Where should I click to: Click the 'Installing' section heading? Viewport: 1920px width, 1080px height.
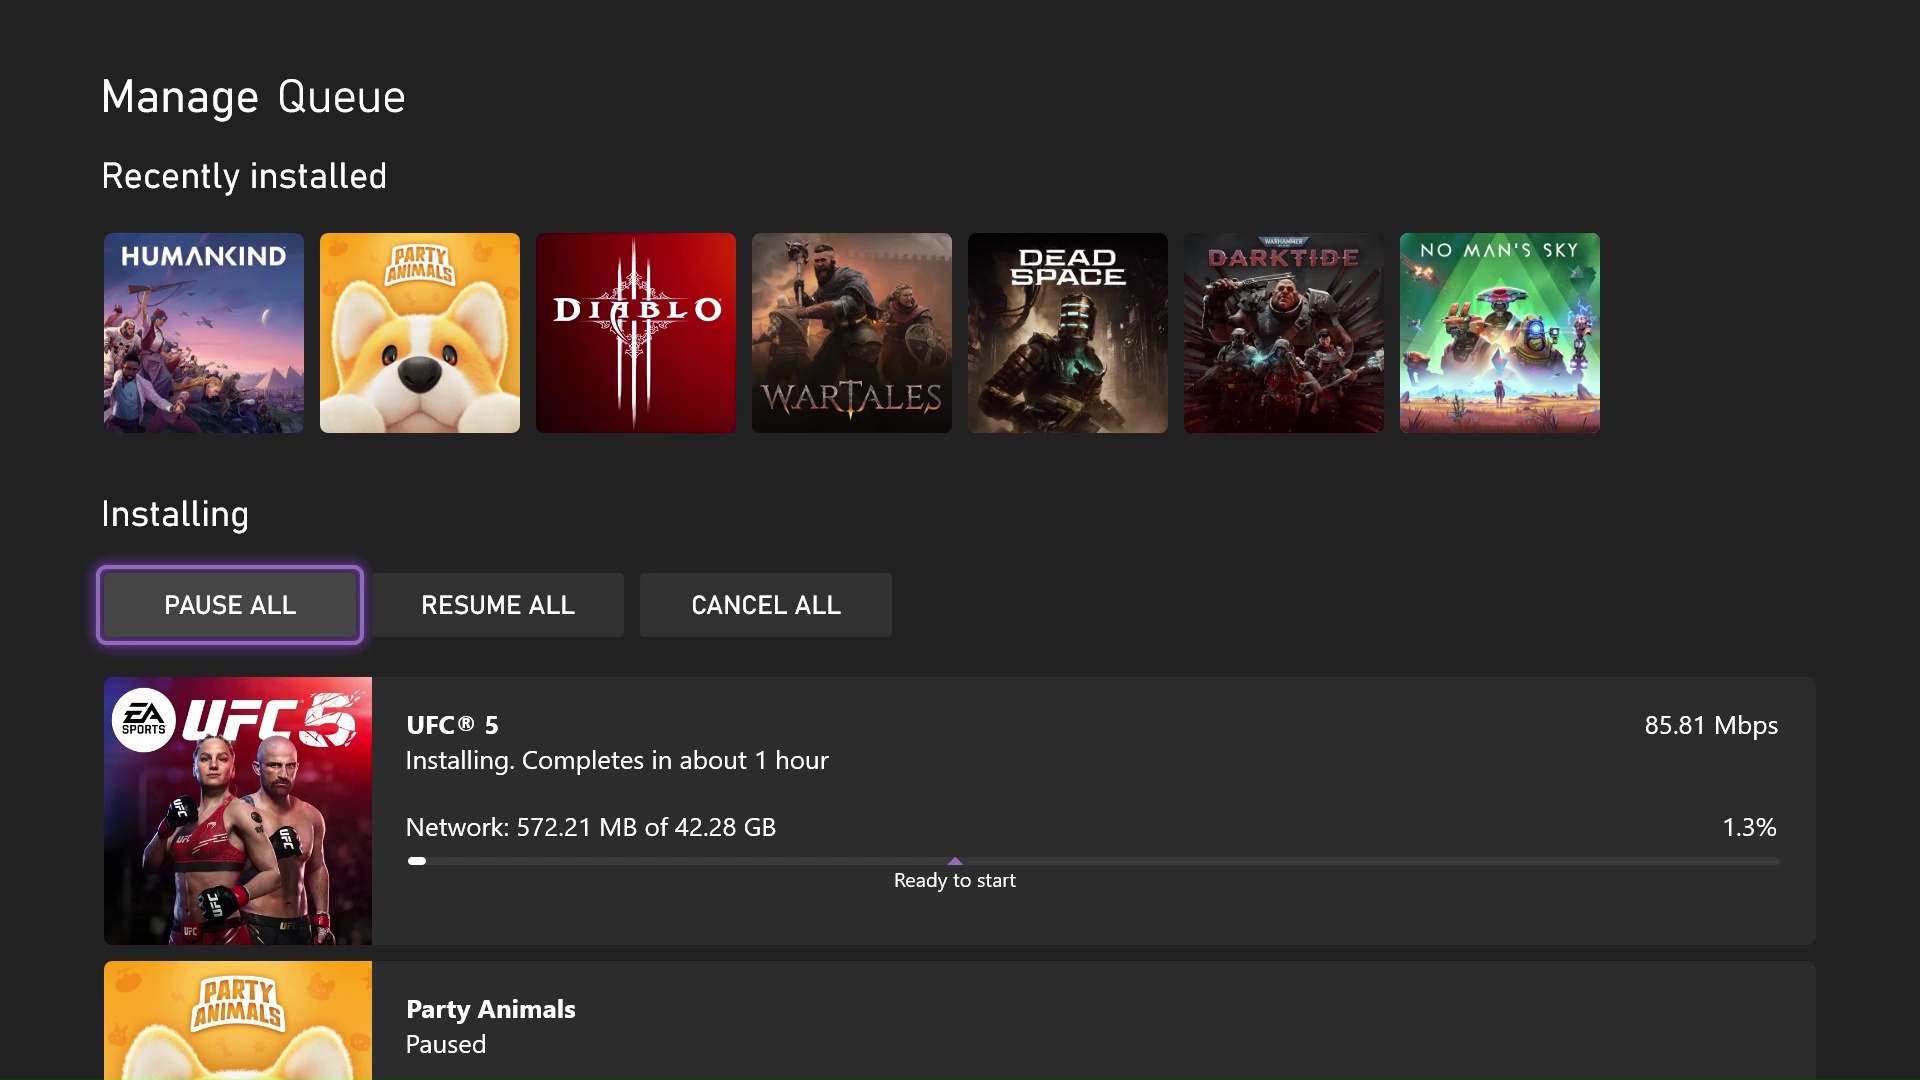click(x=175, y=514)
